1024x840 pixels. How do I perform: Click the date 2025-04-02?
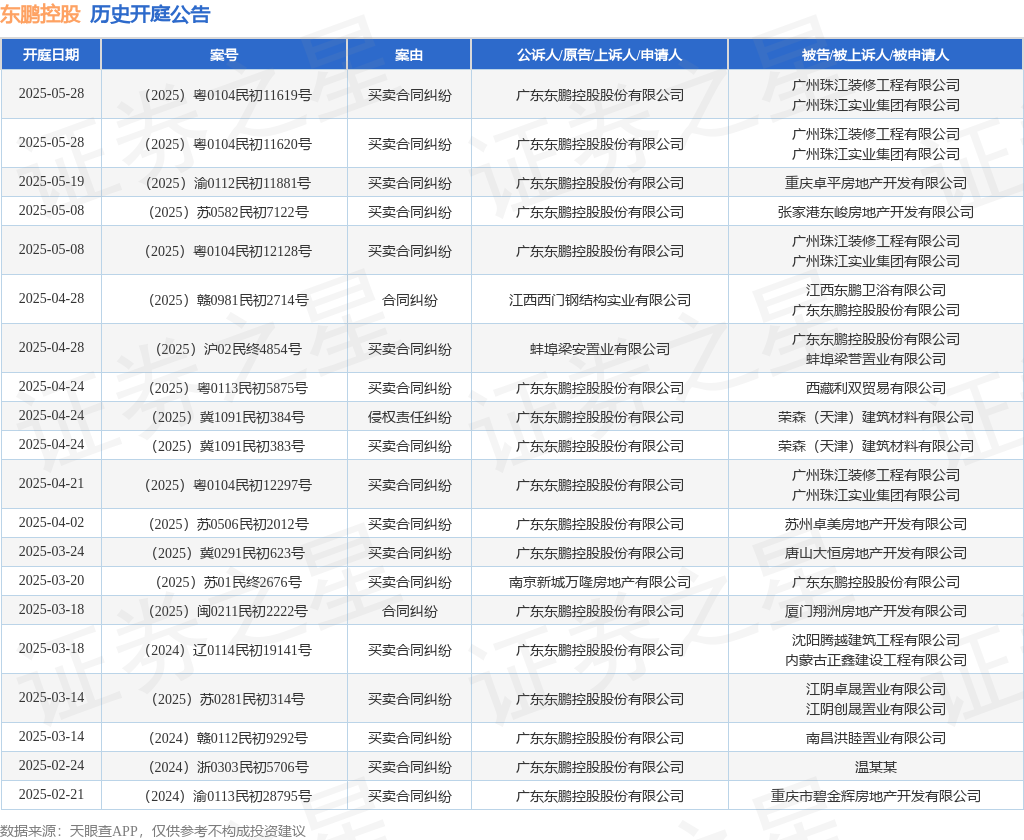51,523
